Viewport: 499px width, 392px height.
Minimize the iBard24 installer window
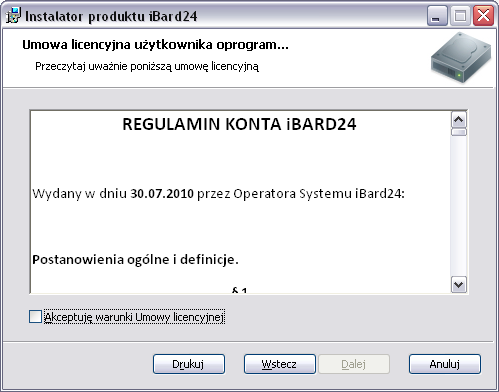(x=437, y=16)
